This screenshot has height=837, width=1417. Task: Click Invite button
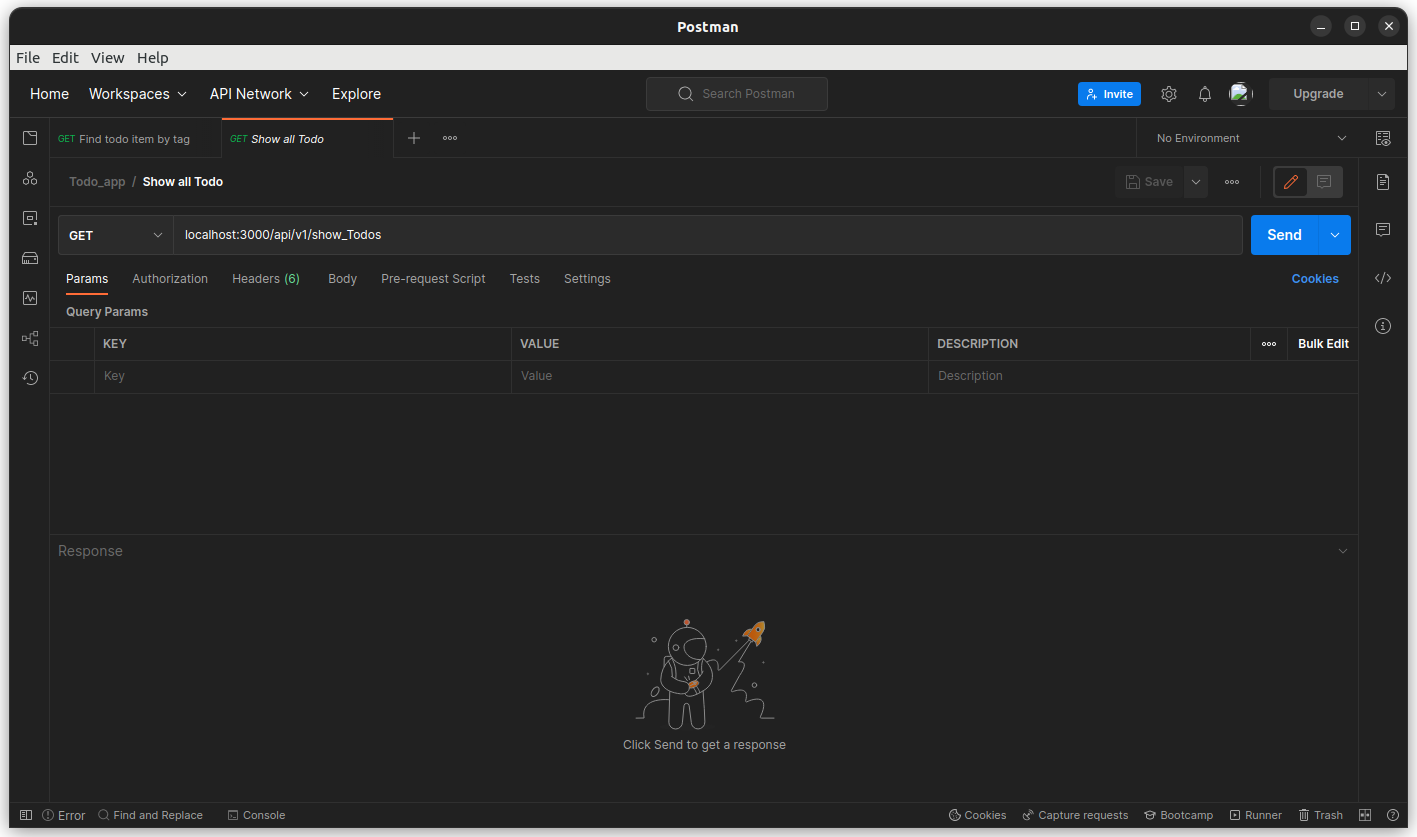(1109, 94)
